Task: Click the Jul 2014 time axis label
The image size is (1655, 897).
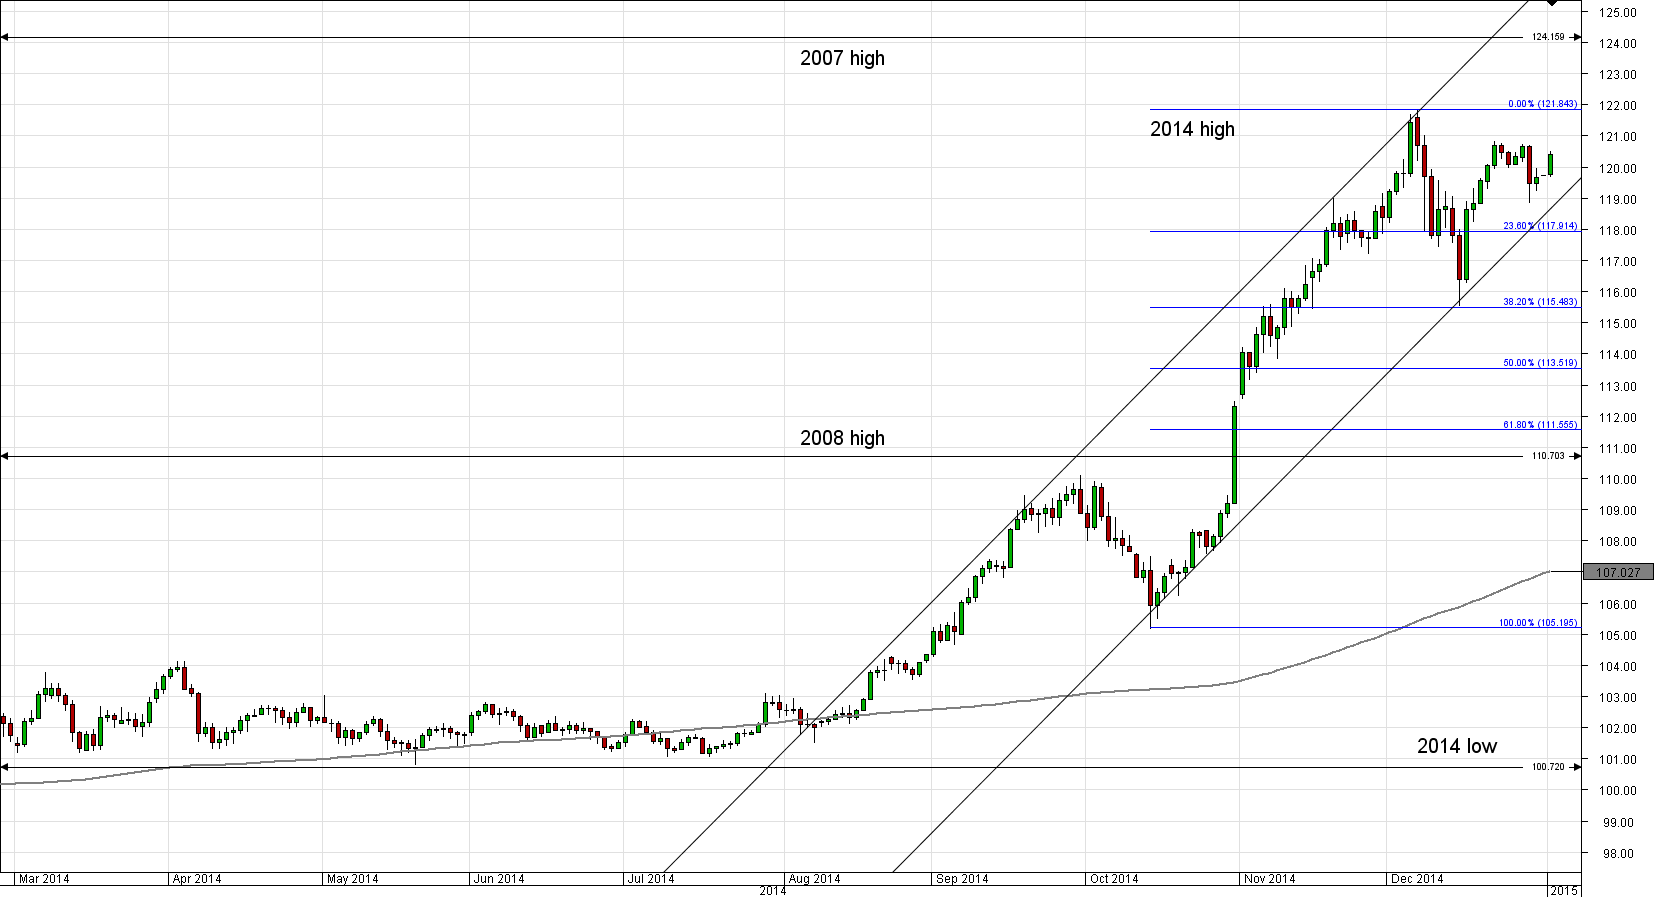Action: point(651,879)
